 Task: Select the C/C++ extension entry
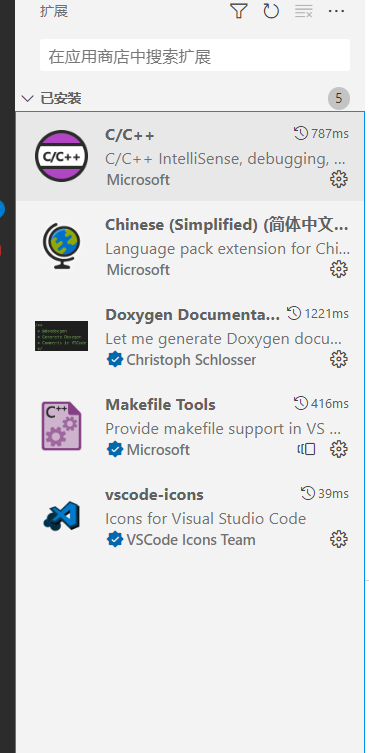[x=190, y=157]
